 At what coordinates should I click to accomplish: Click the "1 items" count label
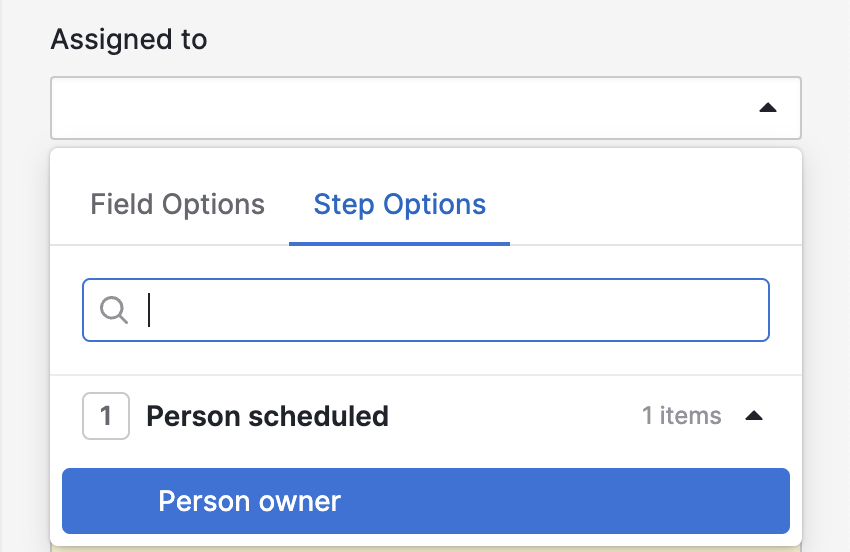[x=681, y=416]
